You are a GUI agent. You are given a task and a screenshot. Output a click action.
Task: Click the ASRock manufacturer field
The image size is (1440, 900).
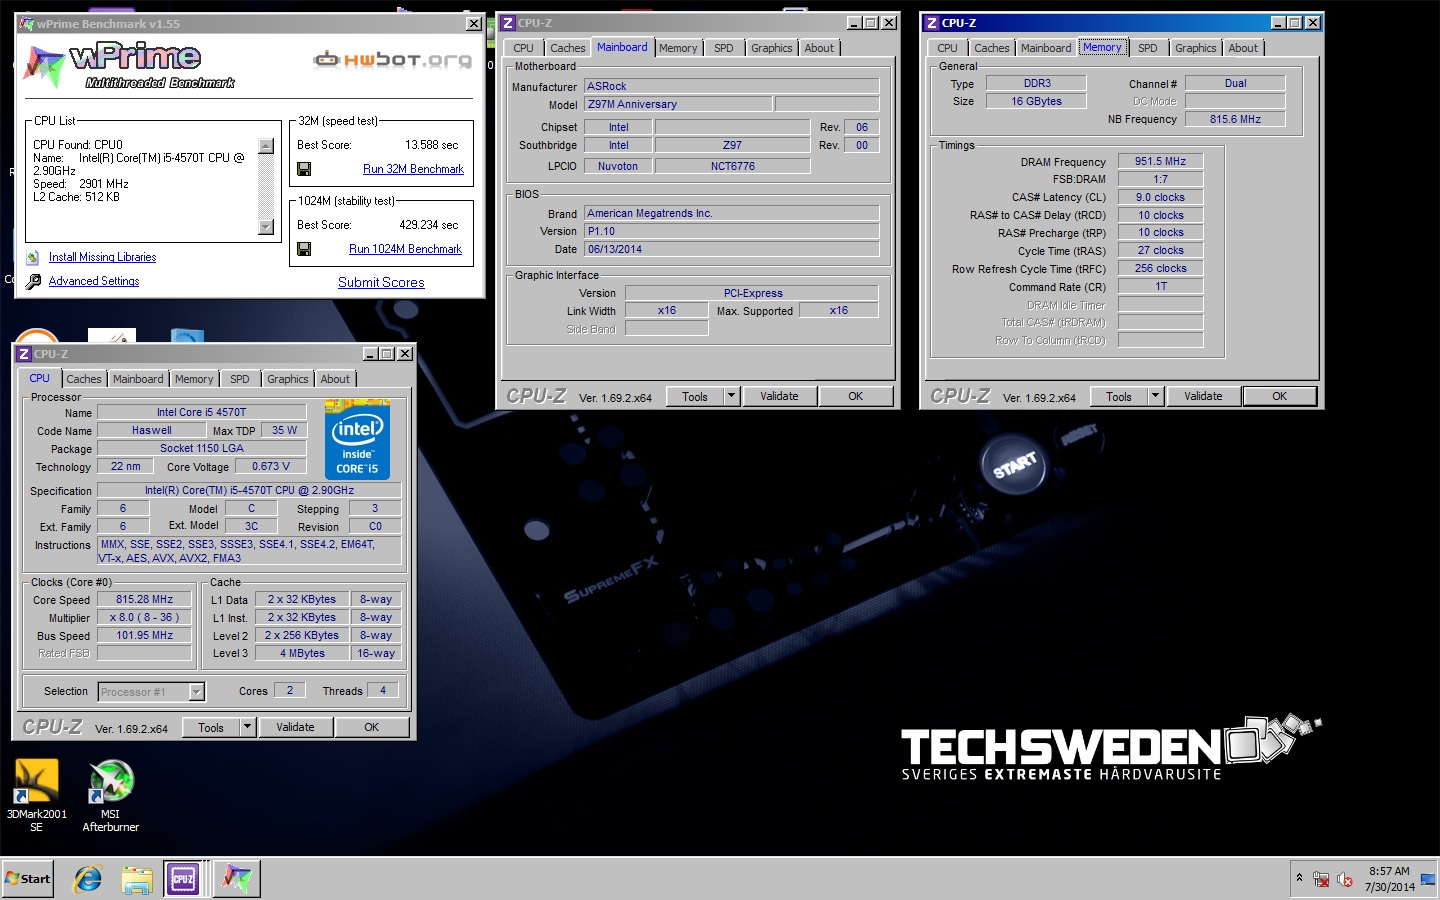tap(732, 86)
